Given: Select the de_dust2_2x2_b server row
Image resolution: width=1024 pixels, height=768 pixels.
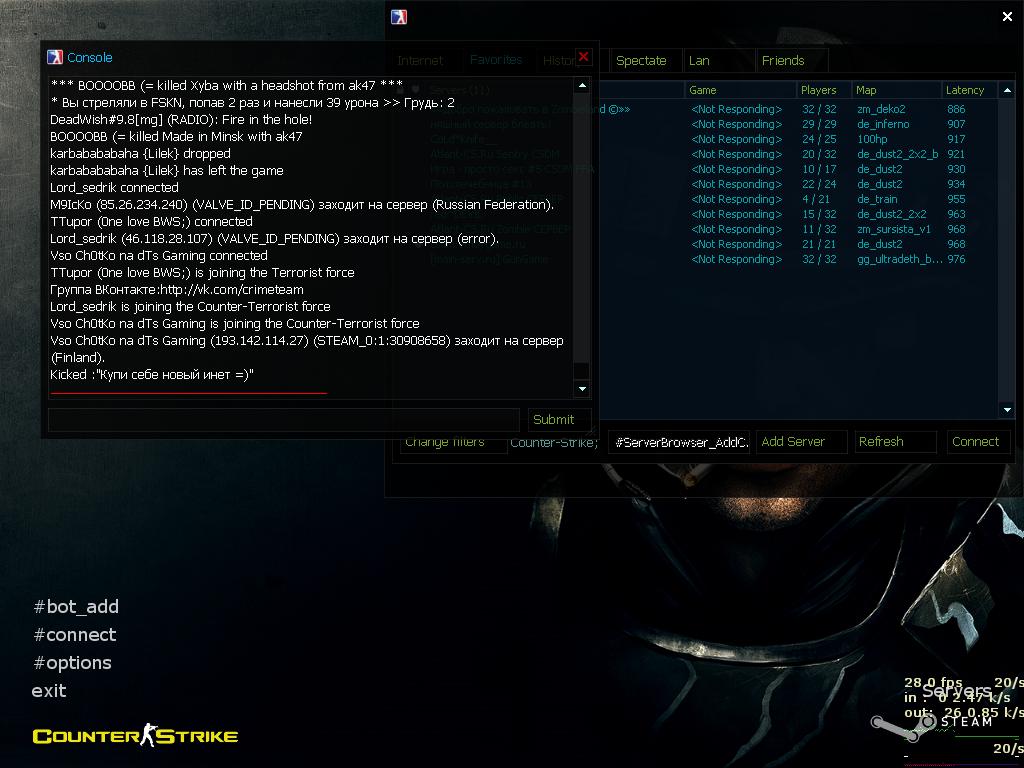Looking at the screenshot, I should pos(697,154).
